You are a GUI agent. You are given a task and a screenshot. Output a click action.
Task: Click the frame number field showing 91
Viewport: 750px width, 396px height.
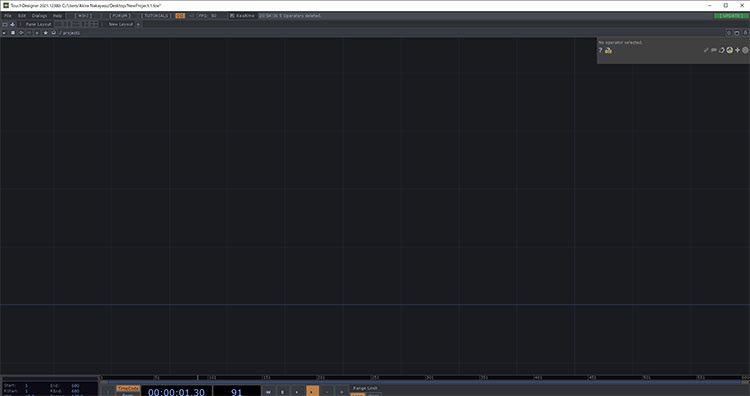[236, 391]
